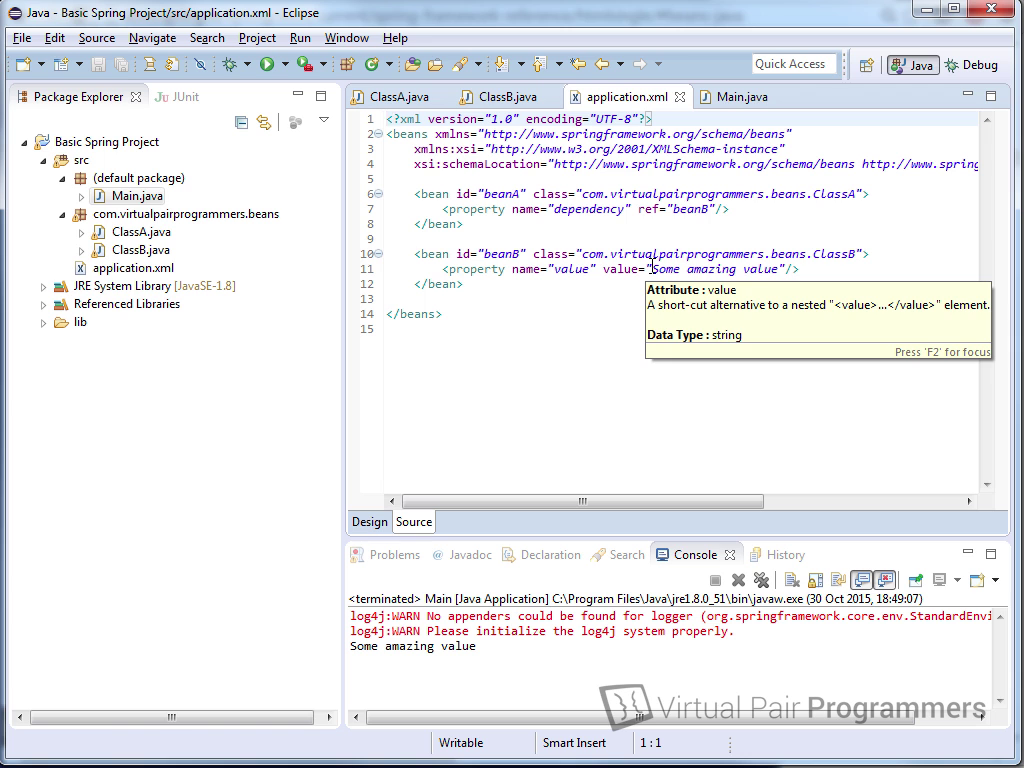Screen dimensions: 1024x768
Task: Click the console Terminate square icon
Action: point(715,580)
